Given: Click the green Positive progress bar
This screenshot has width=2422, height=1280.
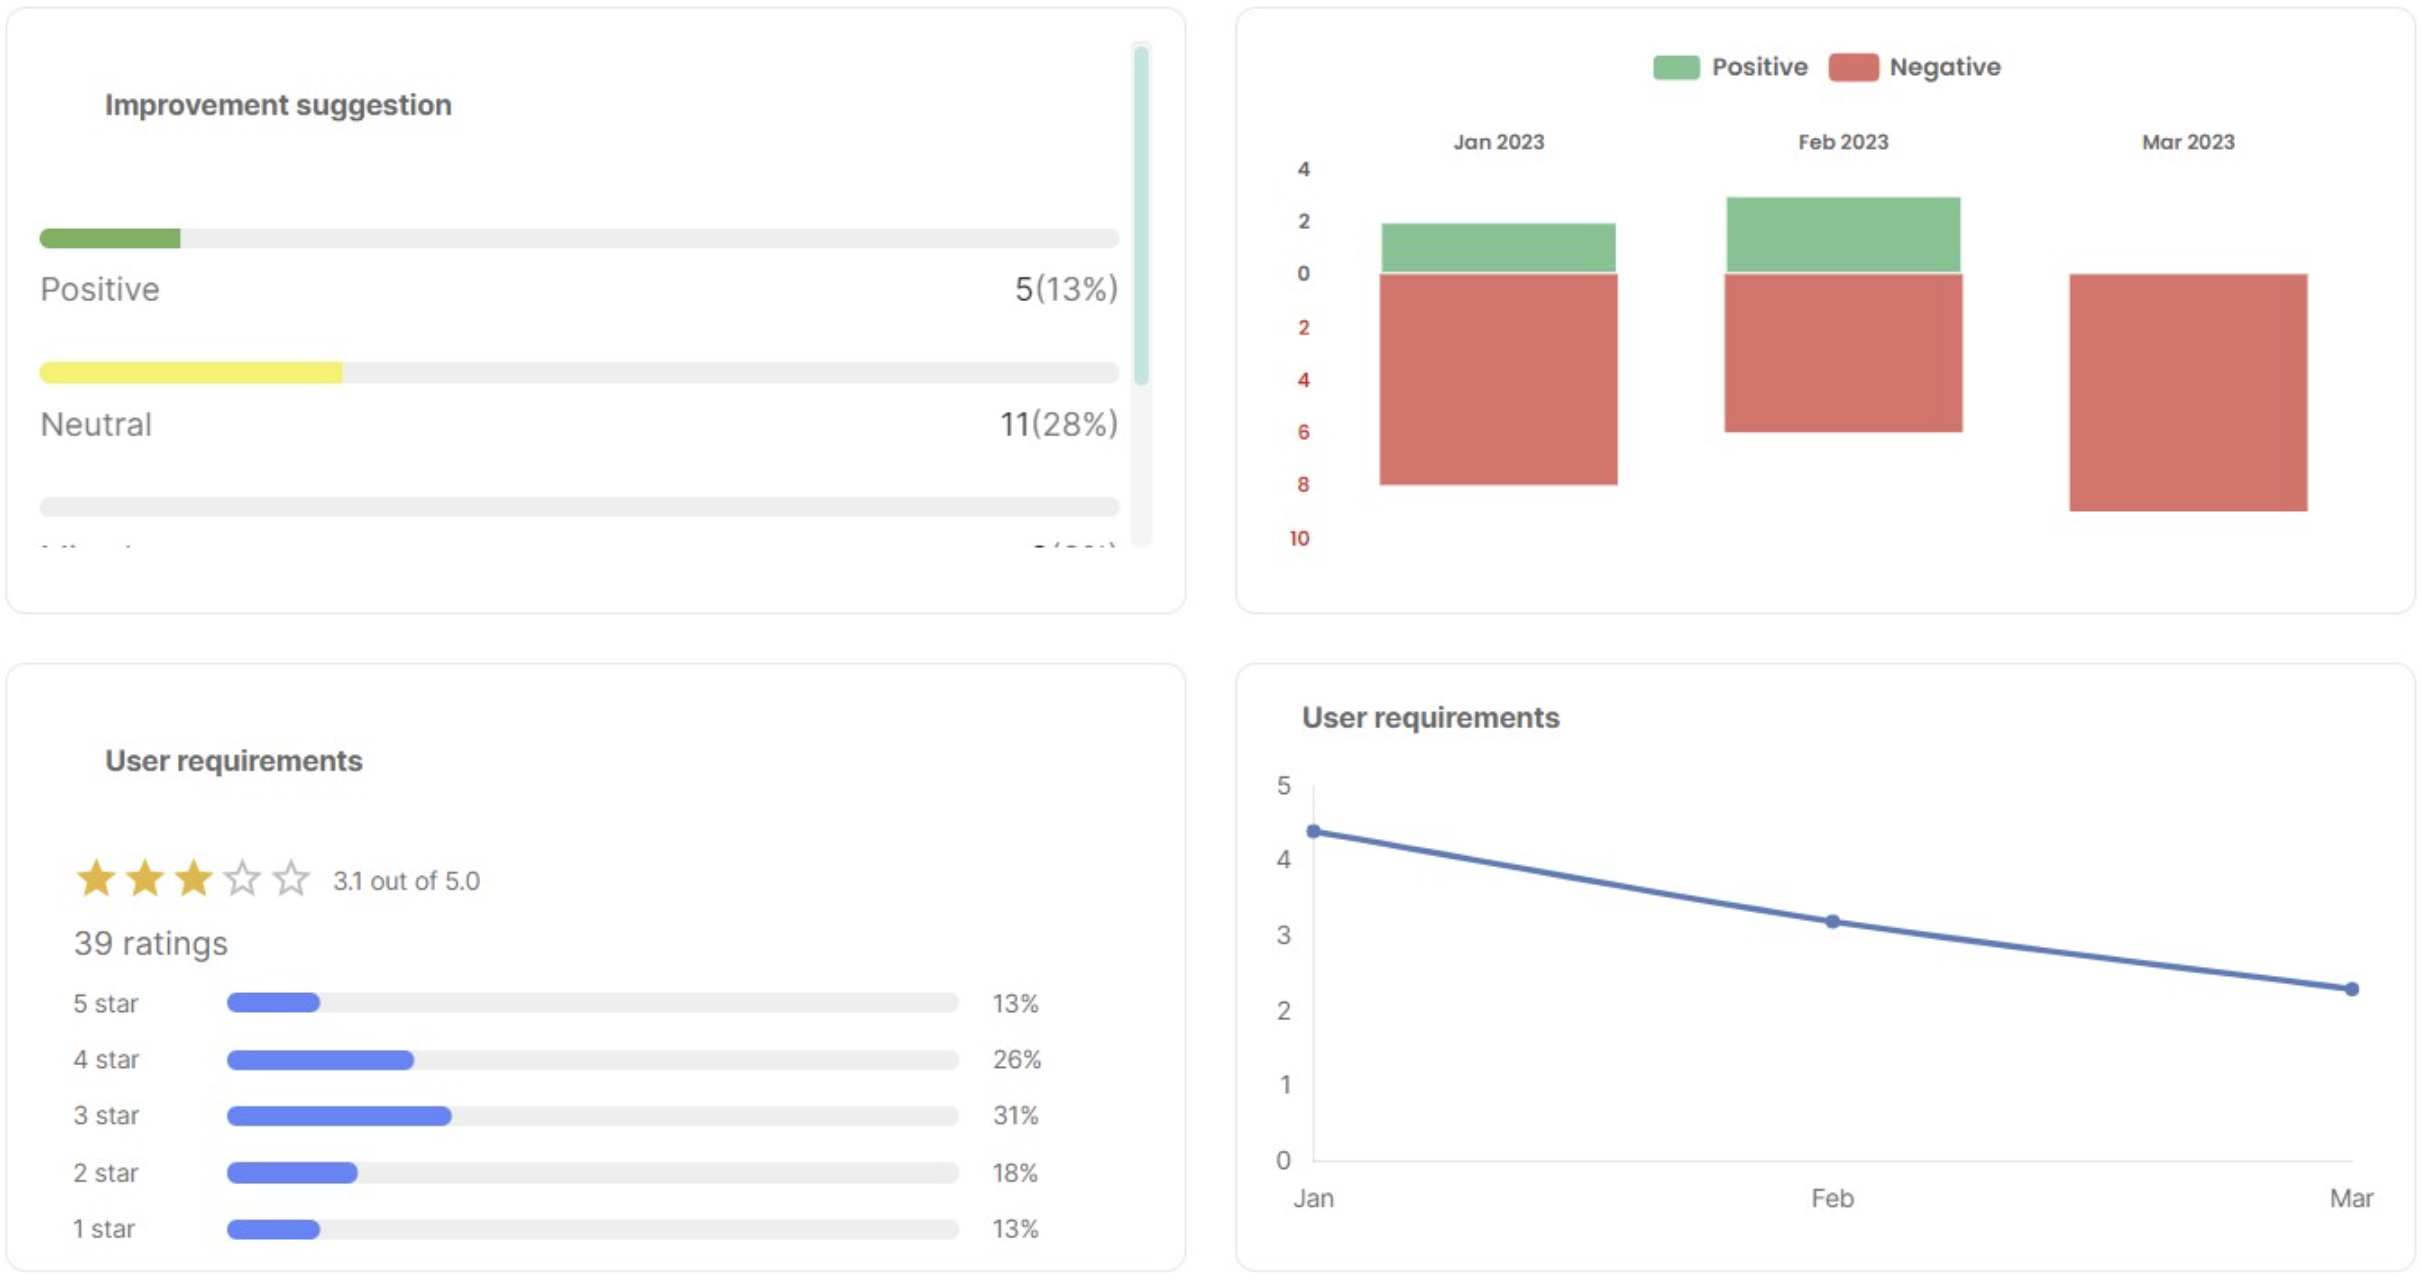Looking at the screenshot, I should coord(110,238).
